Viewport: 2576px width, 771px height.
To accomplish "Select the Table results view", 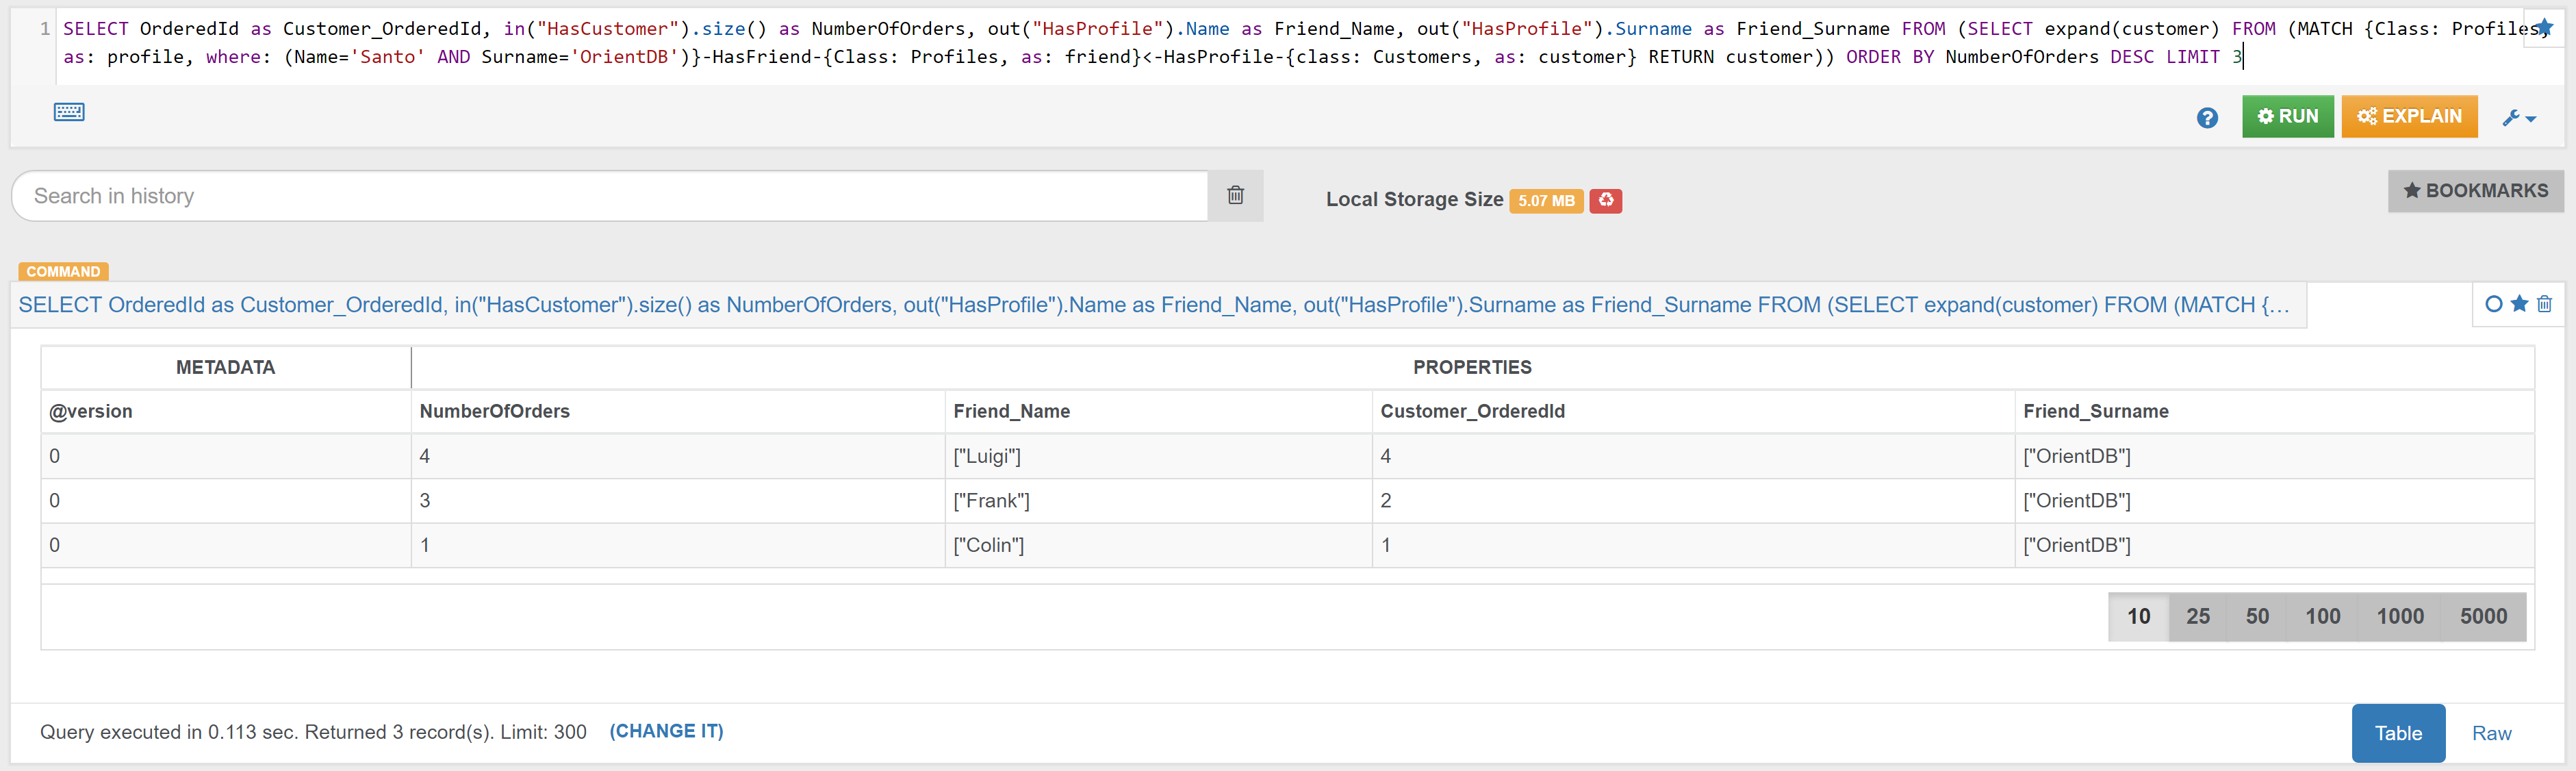I will [x=2397, y=733].
